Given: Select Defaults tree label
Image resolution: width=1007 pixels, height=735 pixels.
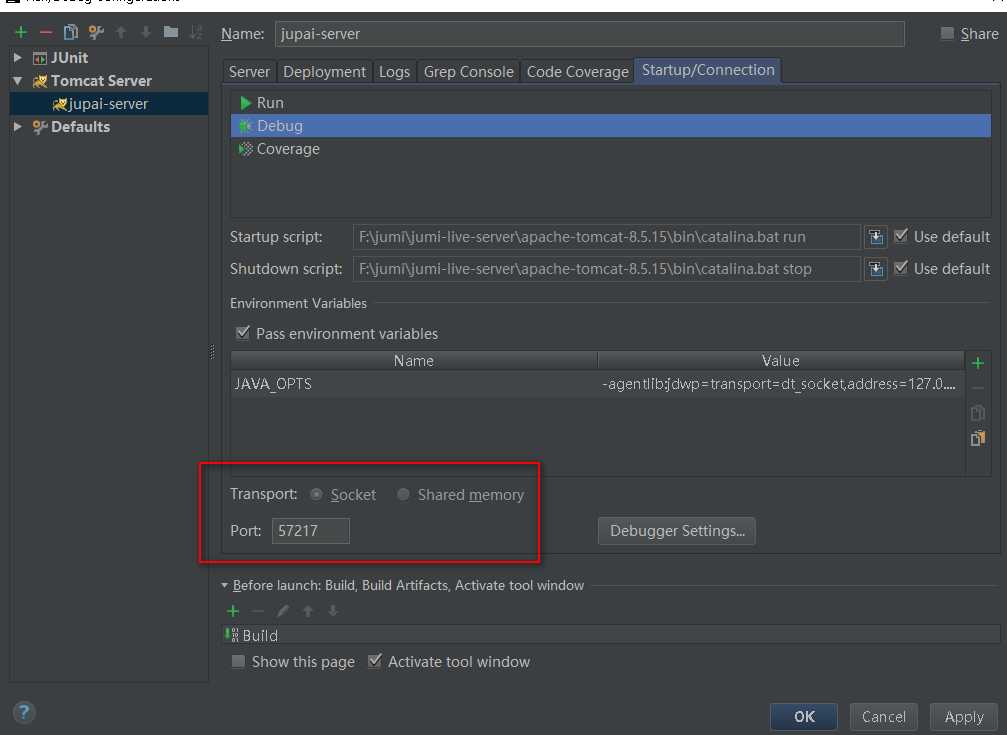Looking at the screenshot, I should click(80, 127).
